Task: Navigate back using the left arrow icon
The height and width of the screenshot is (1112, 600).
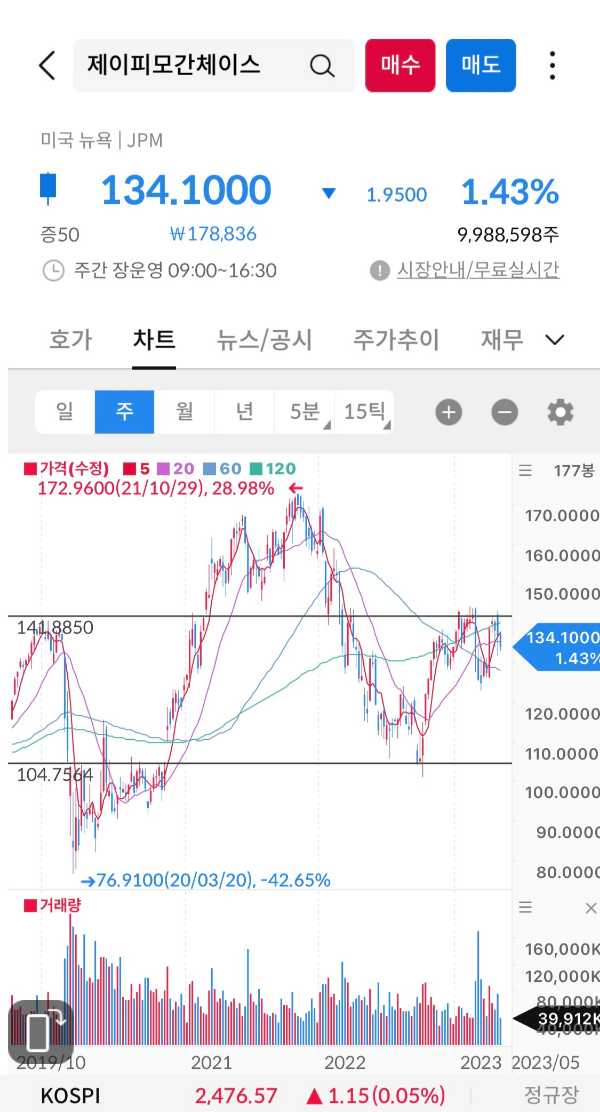Action: click(45, 64)
